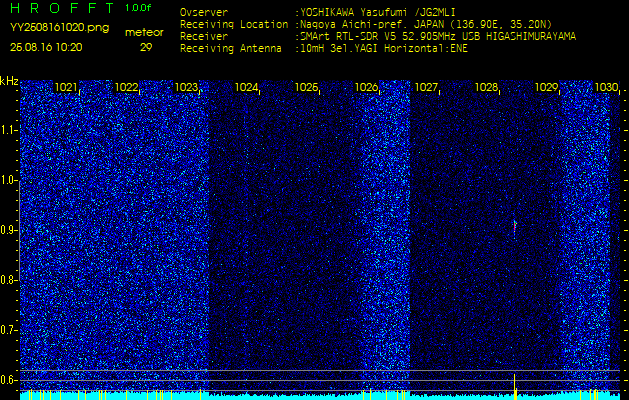Click the 1.0 kHz axis label
The width and height of the screenshot is (629, 400).
tap(8, 180)
